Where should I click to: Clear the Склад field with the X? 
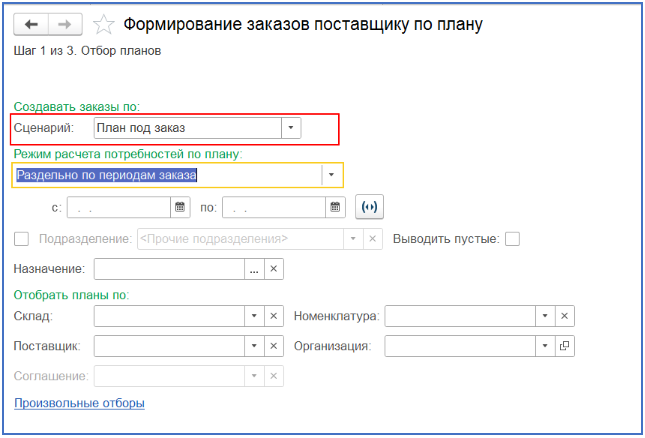[x=274, y=316]
